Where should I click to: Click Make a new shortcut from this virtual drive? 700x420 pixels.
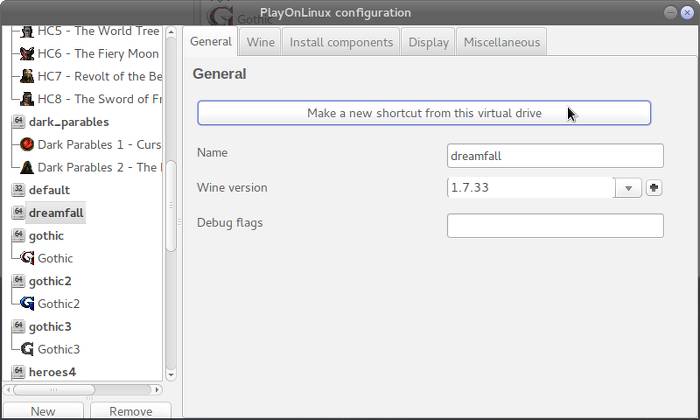424,113
